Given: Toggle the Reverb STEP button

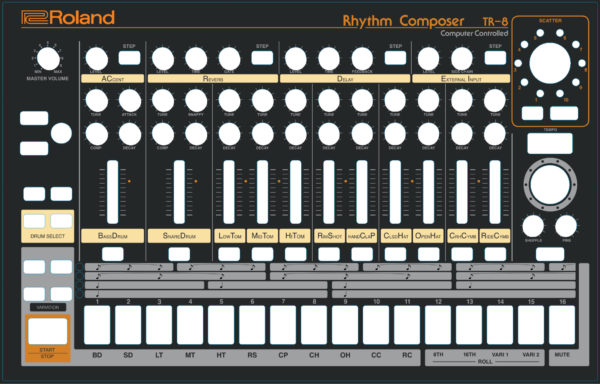Looking at the screenshot, I should pos(262,58).
